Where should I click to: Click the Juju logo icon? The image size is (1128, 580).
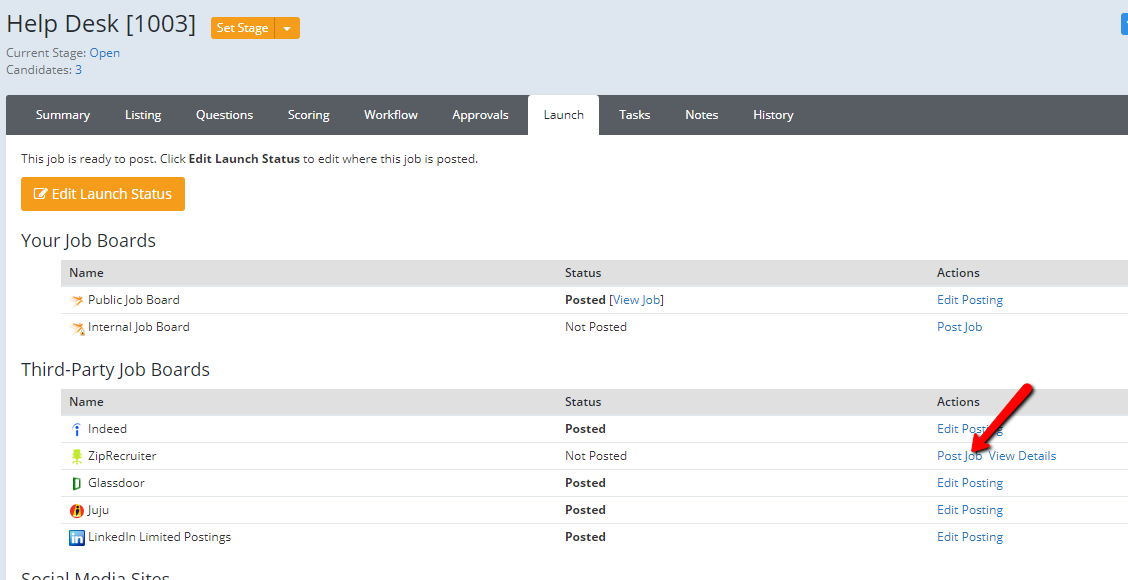click(77, 510)
